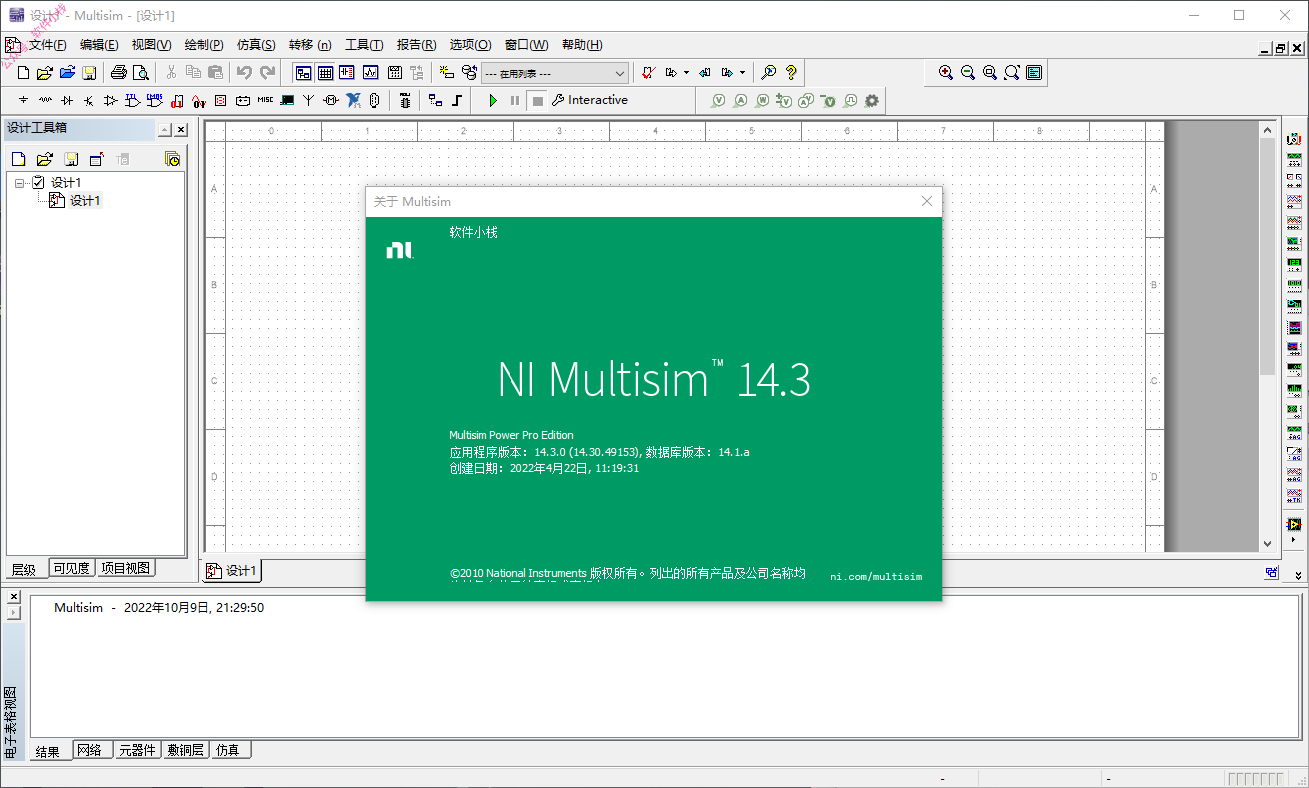Image resolution: width=1309 pixels, height=788 pixels.
Task: Place a Bus from component toolbar
Action: click(457, 100)
